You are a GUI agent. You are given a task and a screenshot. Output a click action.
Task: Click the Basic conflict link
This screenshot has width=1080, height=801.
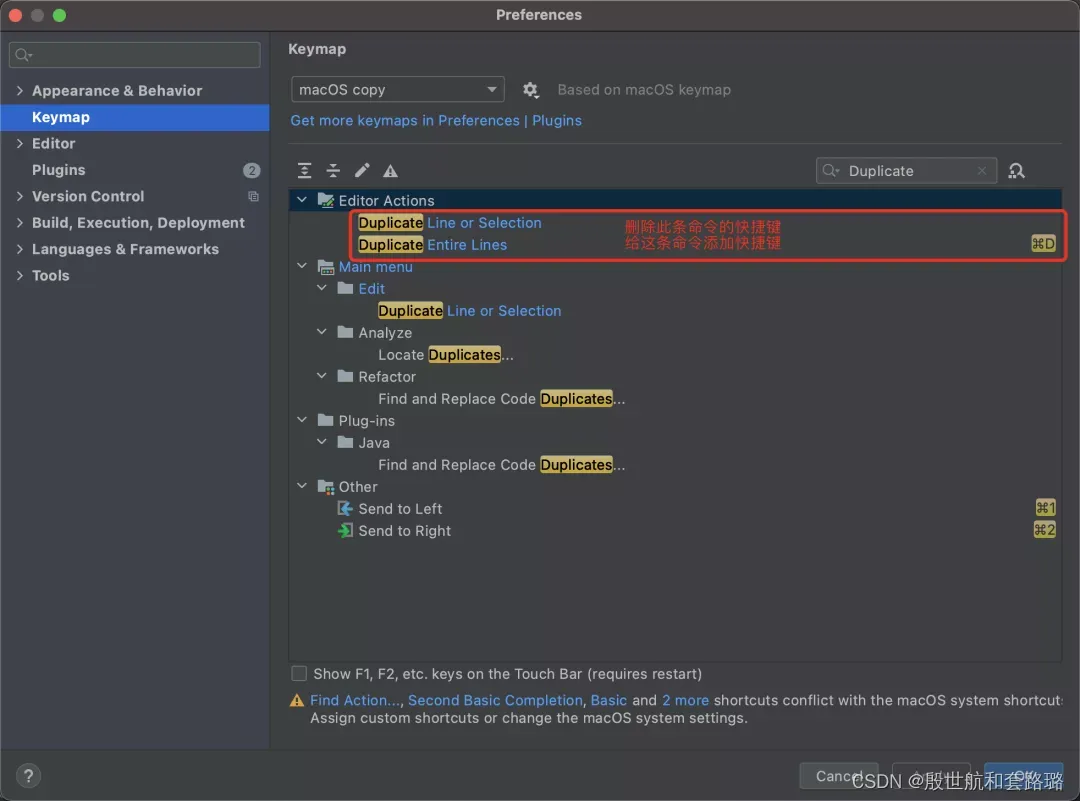tap(609, 700)
